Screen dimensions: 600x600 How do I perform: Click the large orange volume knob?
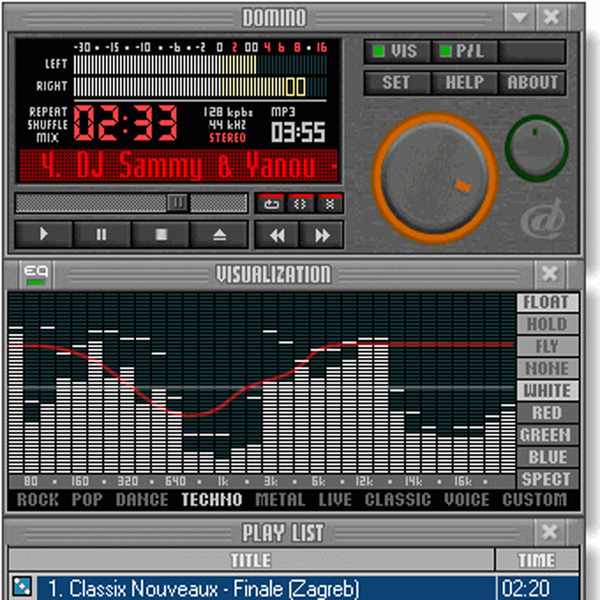(x=435, y=178)
